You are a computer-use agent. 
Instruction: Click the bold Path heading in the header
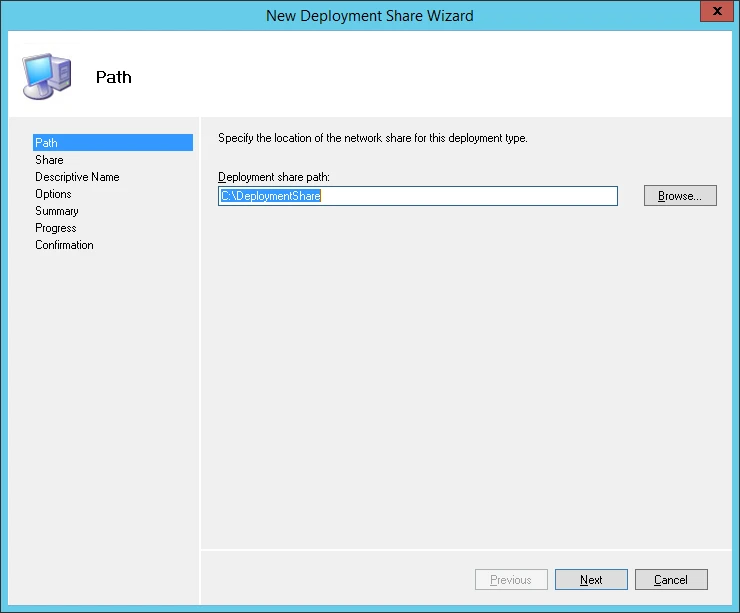pos(113,77)
